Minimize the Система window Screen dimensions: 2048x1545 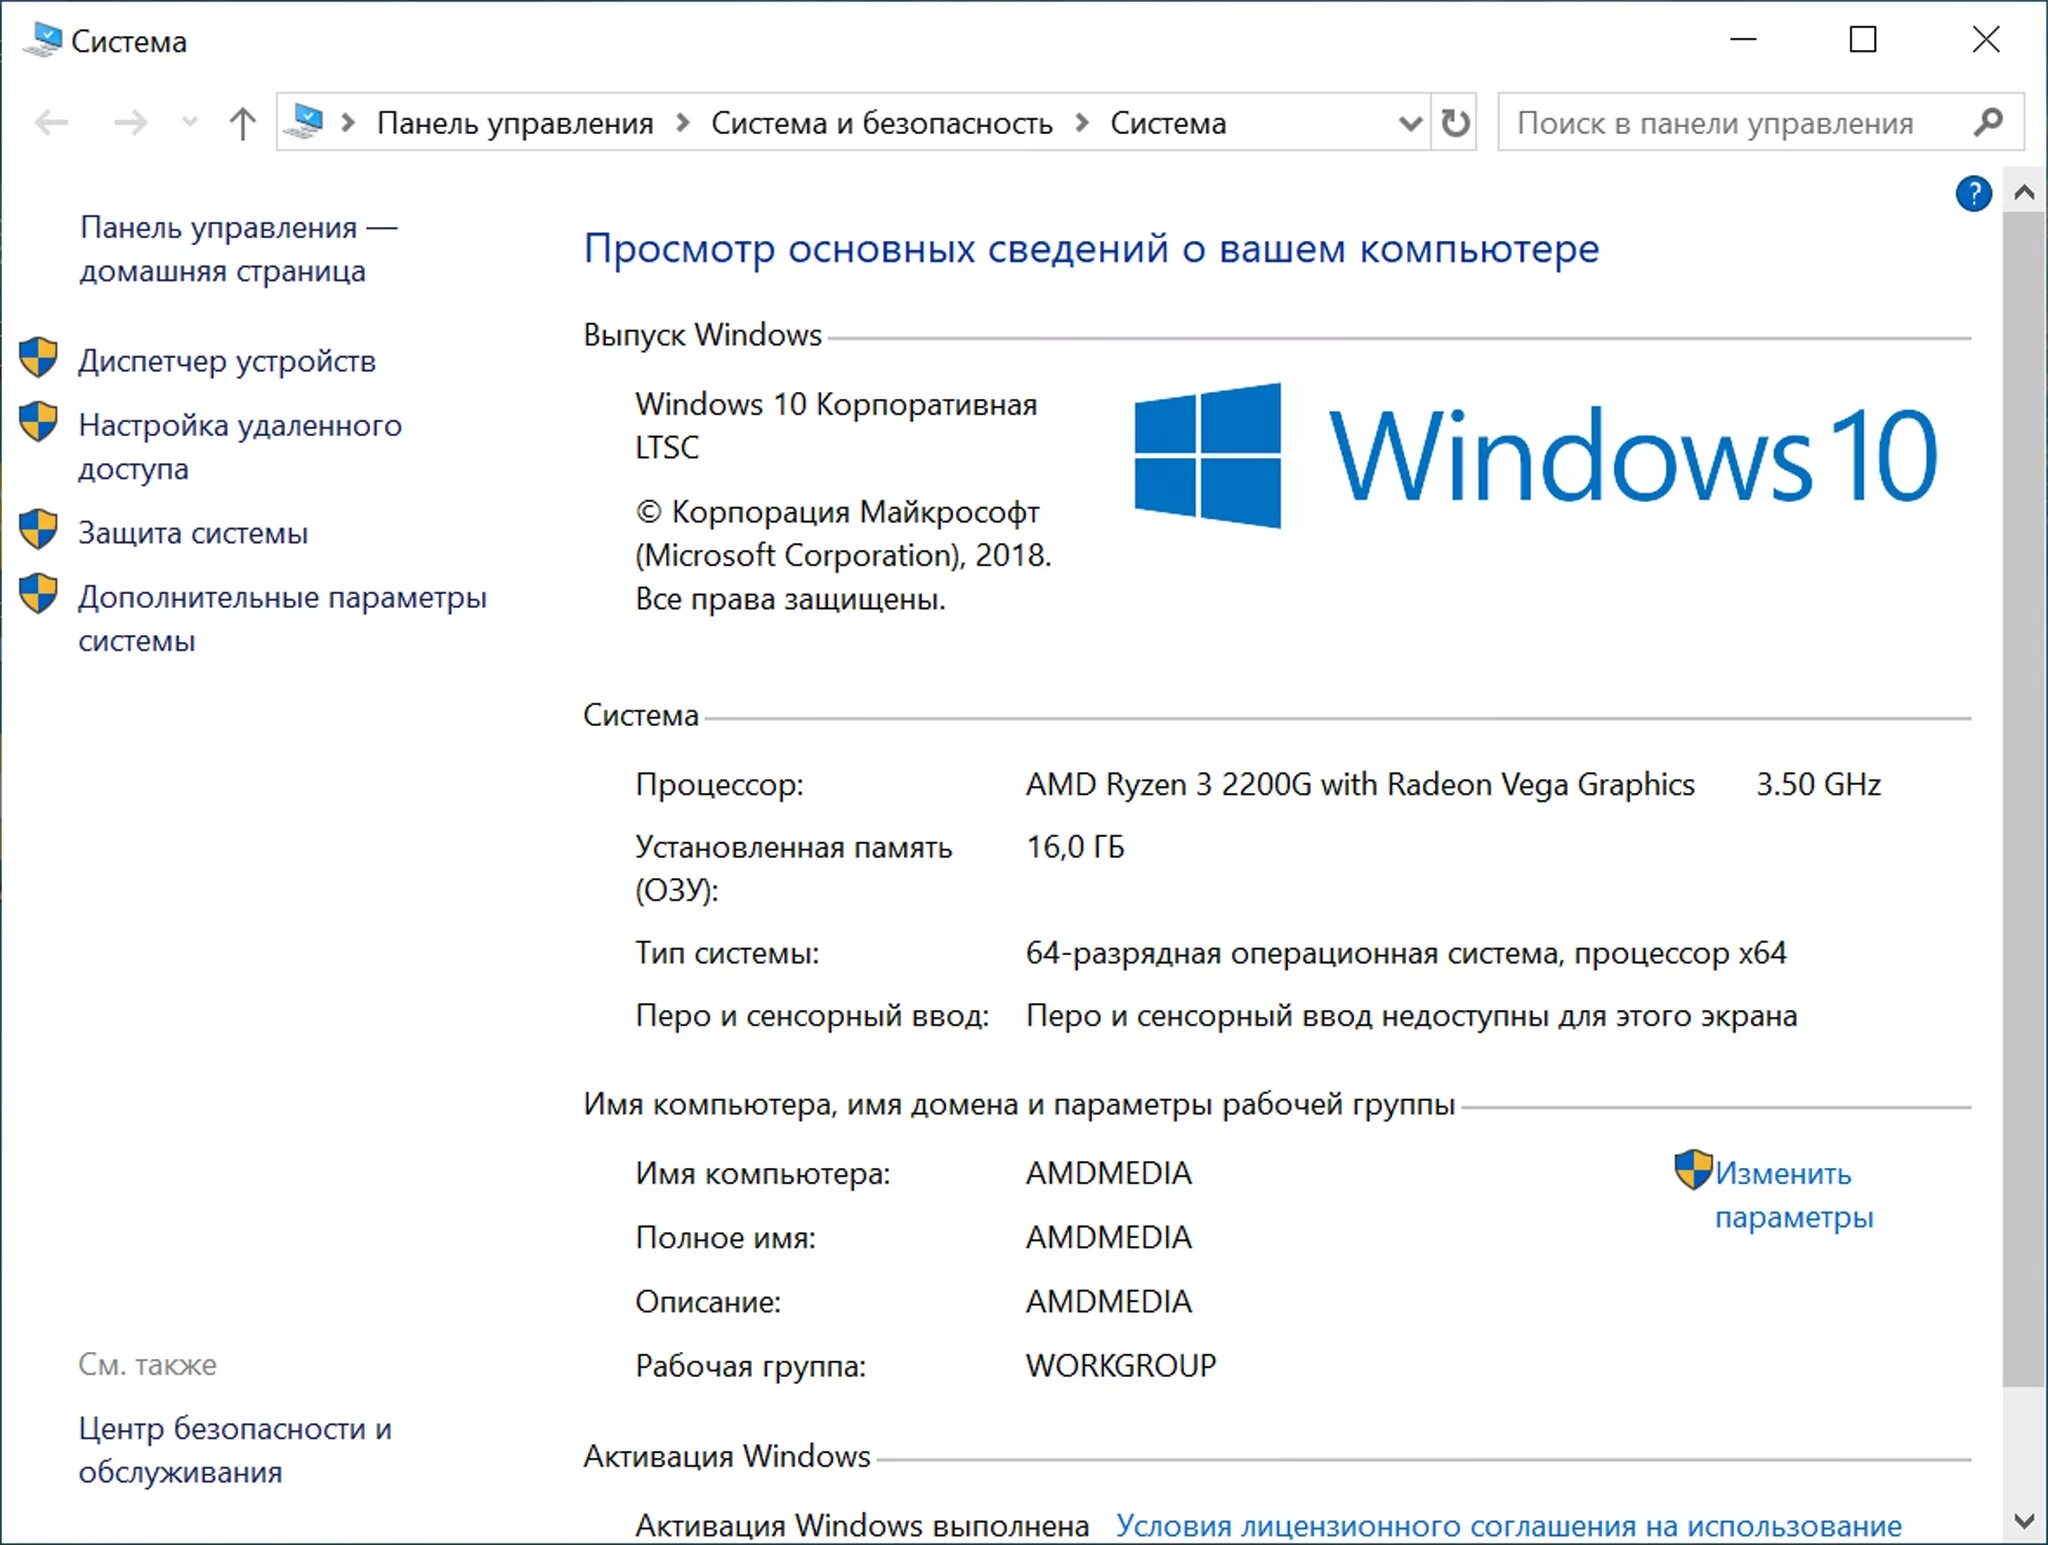(x=1743, y=40)
